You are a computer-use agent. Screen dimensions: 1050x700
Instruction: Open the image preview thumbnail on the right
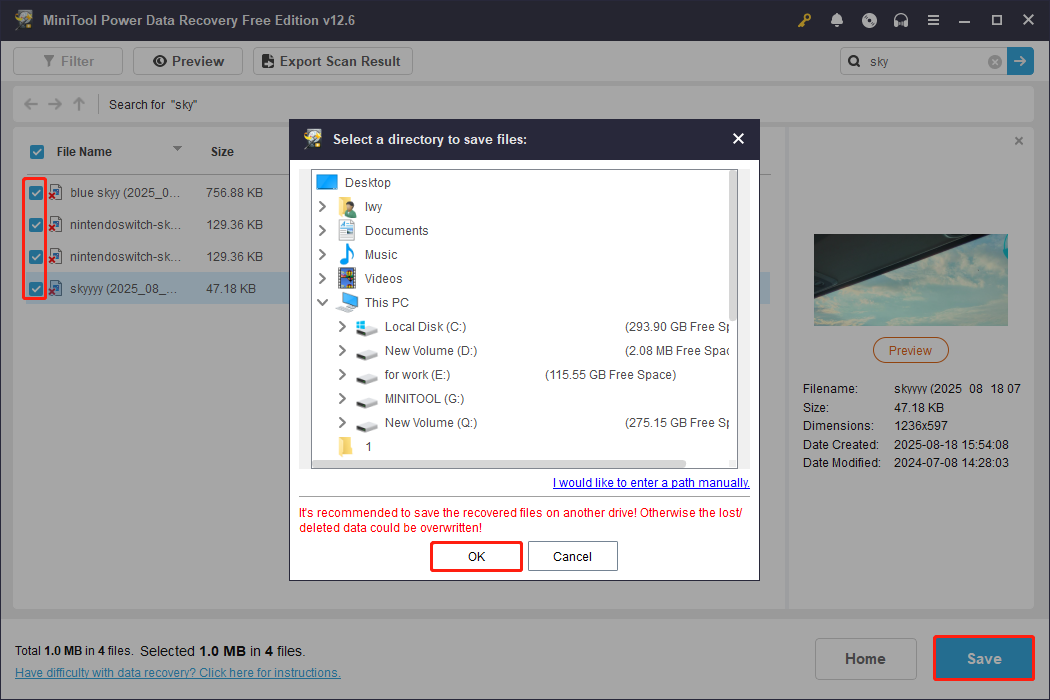[x=910, y=280]
